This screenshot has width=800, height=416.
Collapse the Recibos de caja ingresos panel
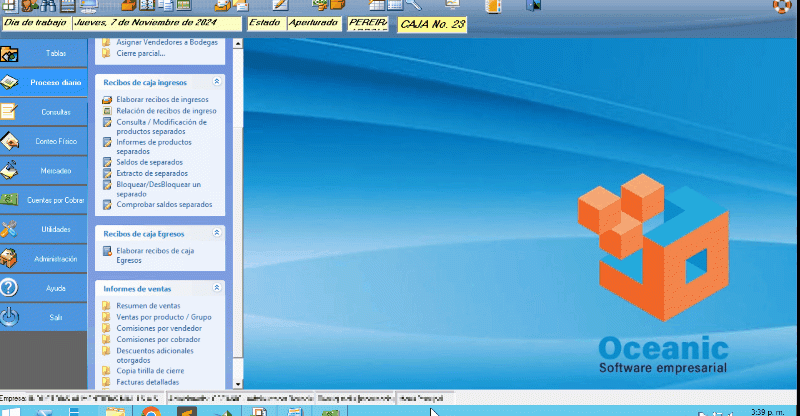point(216,82)
